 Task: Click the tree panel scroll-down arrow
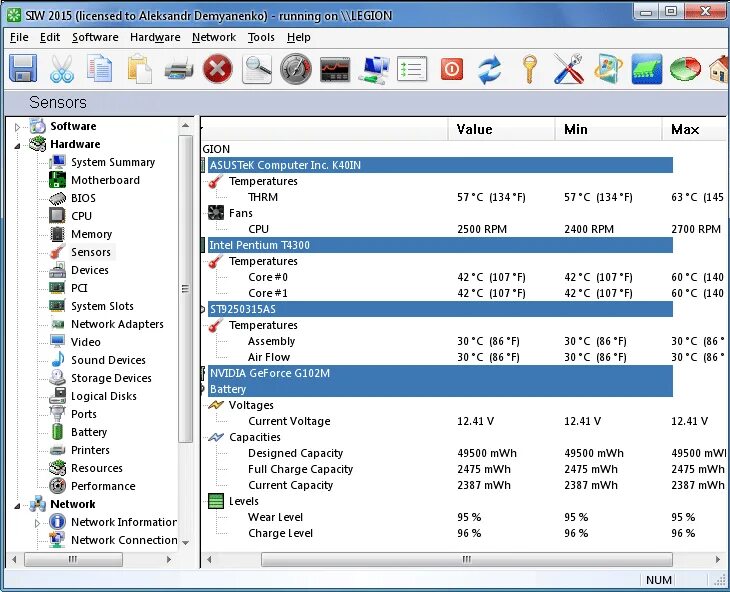[x=185, y=543]
